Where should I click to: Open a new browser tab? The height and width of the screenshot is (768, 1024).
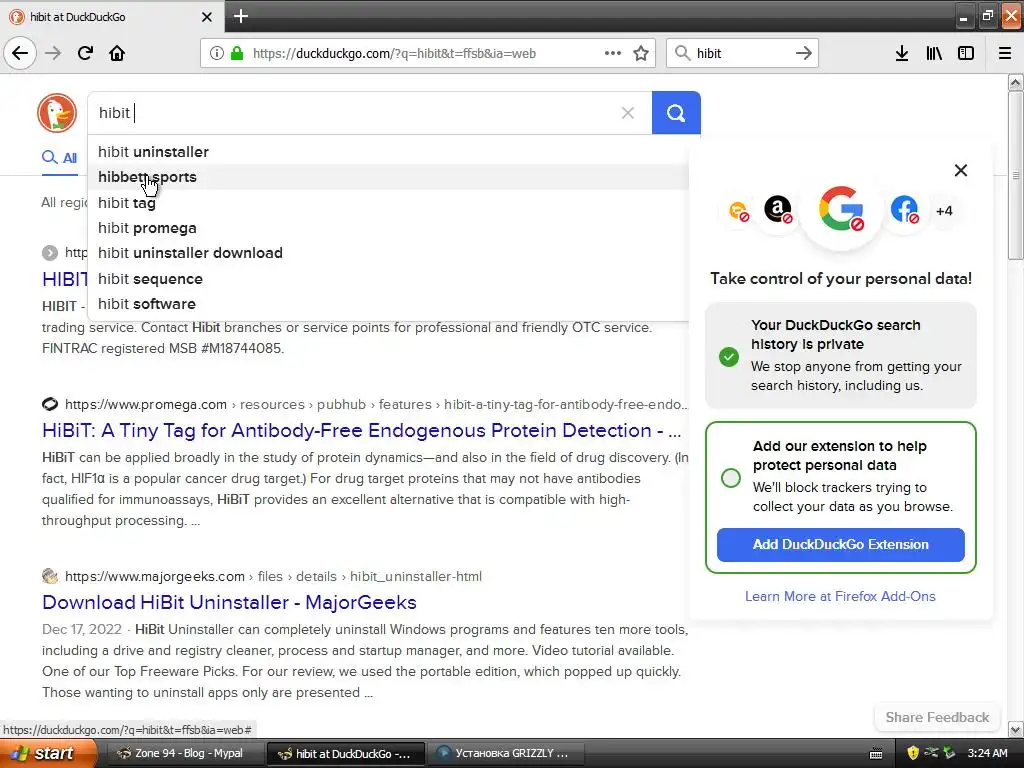click(x=240, y=16)
